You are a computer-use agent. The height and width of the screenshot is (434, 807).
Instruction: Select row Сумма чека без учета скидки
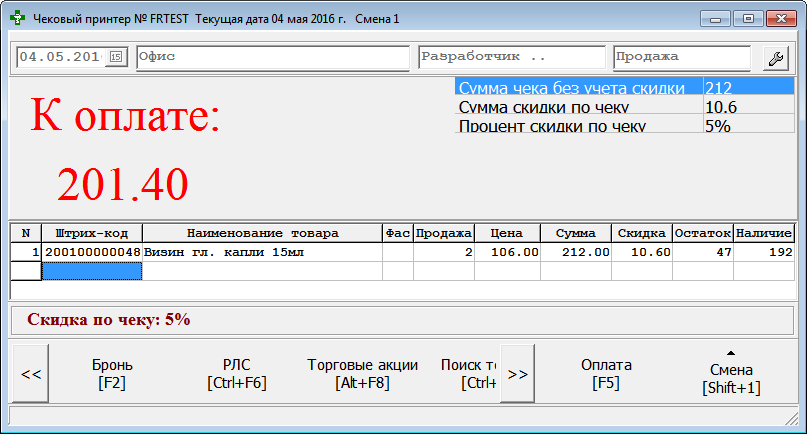tap(578, 88)
